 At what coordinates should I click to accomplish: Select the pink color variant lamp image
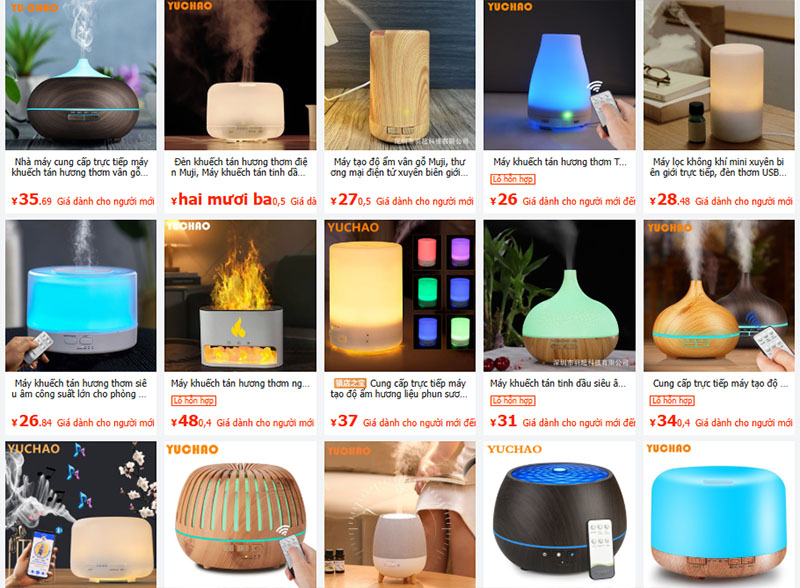[x=427, y=252]
